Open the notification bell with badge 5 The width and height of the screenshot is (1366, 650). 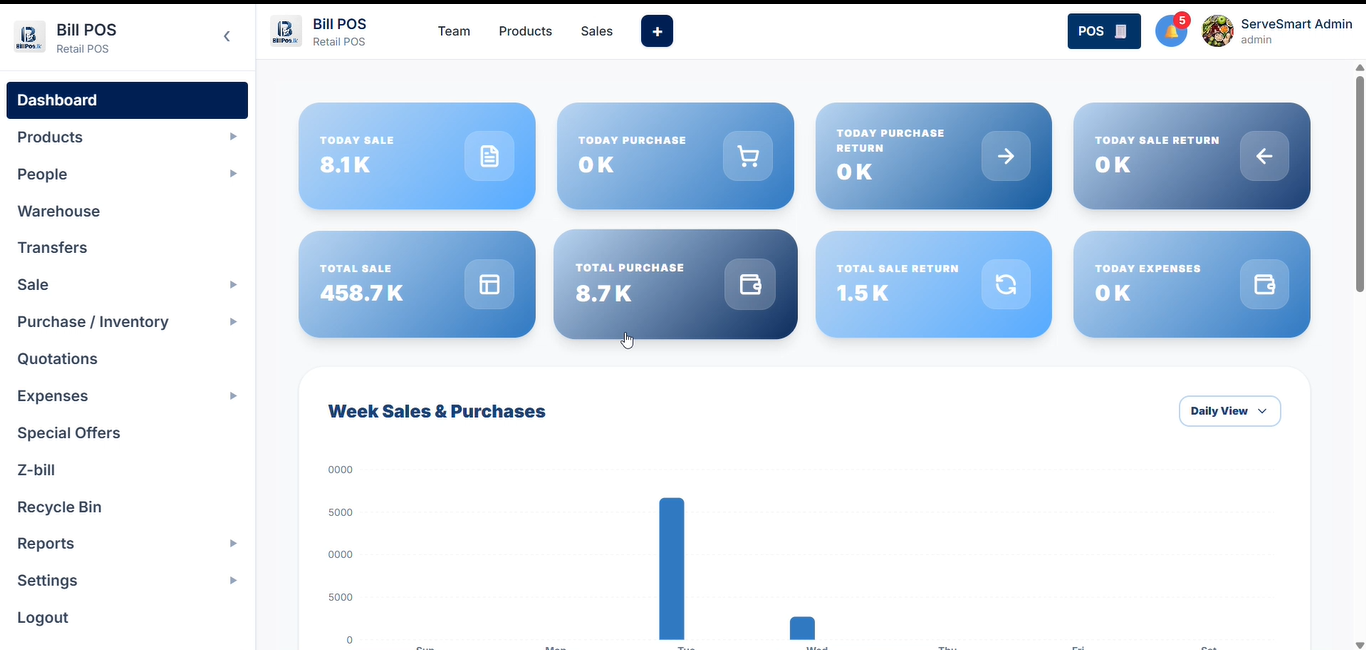tap(1171, 31)
